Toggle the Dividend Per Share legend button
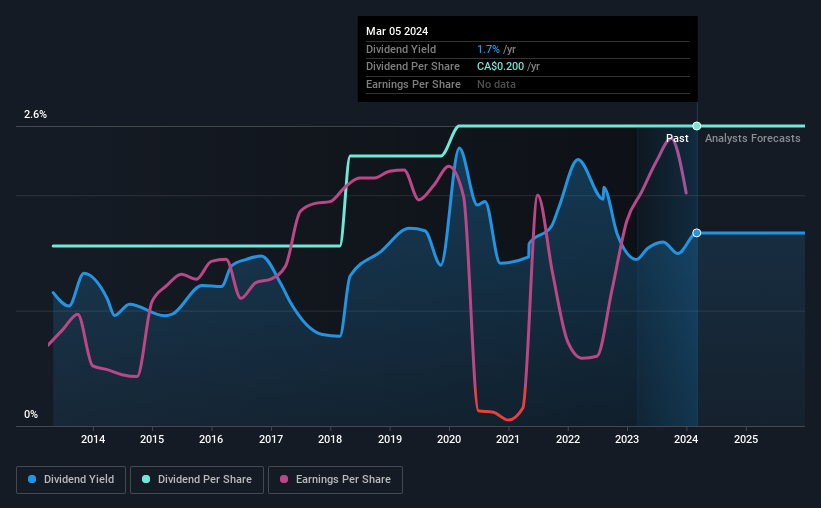Viewport: 821px width, 508px height. (x=197, y=480)
